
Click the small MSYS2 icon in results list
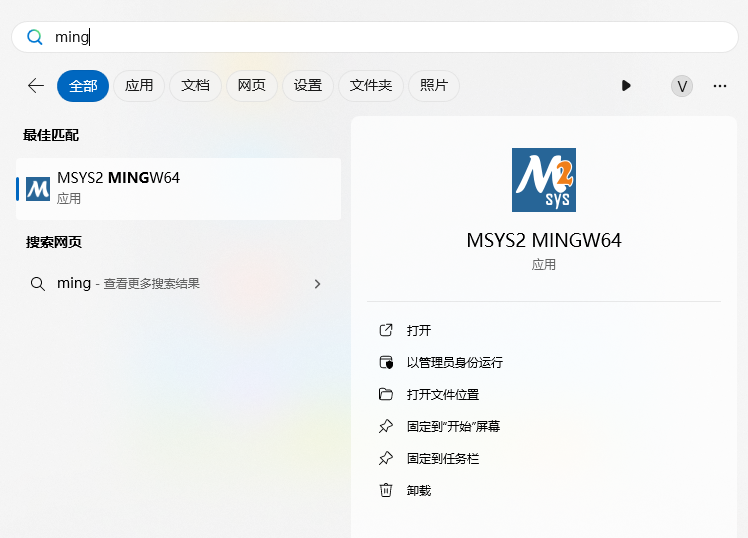coord(38,189)
